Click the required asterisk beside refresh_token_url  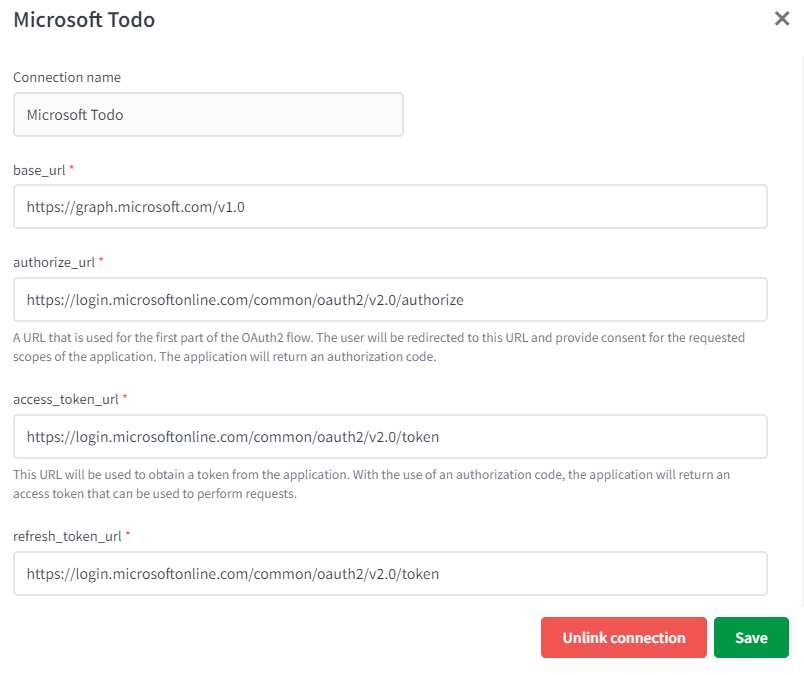128,535
